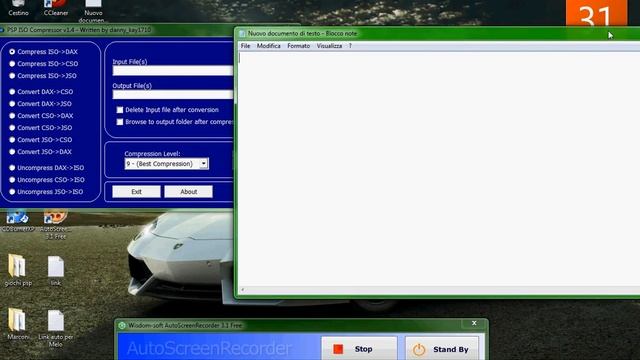Click Stand By in AutoScreenRecorder
This screenshot has height=360, width=640.
[x=442, y=349]
